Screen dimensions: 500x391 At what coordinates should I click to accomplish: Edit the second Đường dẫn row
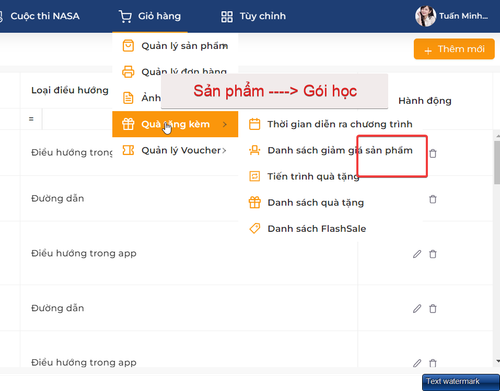(417, 309)
